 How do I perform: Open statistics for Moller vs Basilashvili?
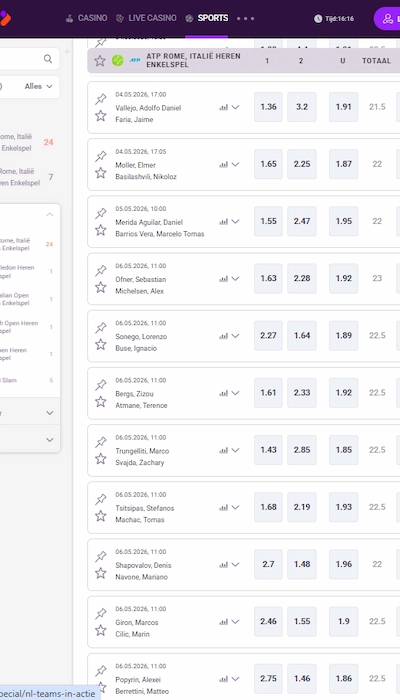pos(223,164)
